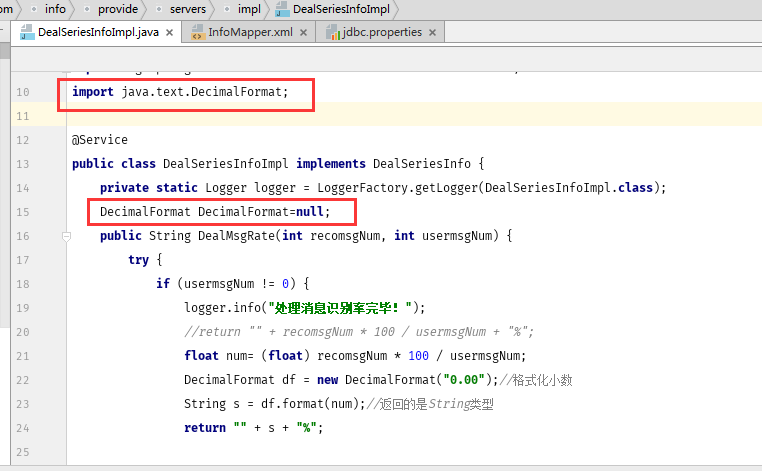The width and height of the screenshot is (762, 471).
Task: Click the DealSeriesInfoImpl class name in declaration
Action: click(x=225, y=164)
